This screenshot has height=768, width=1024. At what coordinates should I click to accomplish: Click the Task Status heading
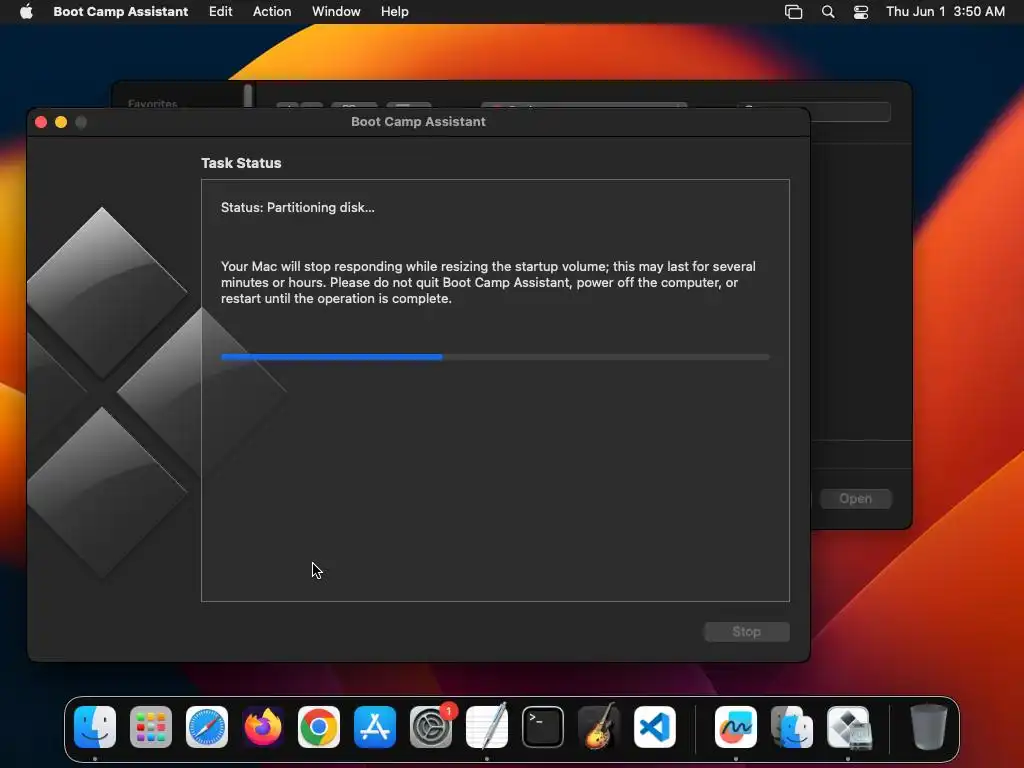(241, 163)
